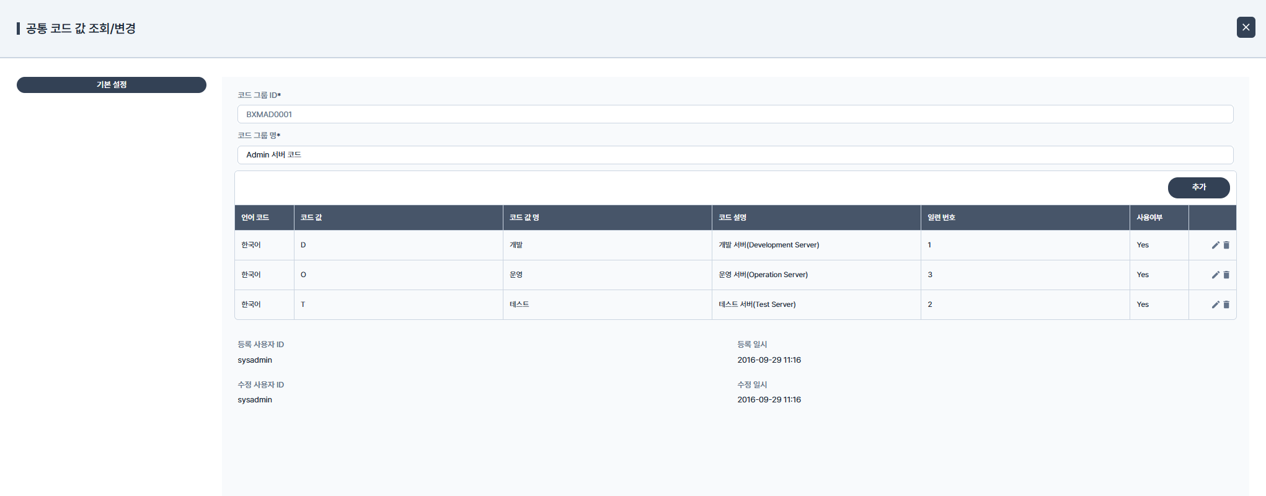Click sequence number 3 cell

pos(1025,275)
